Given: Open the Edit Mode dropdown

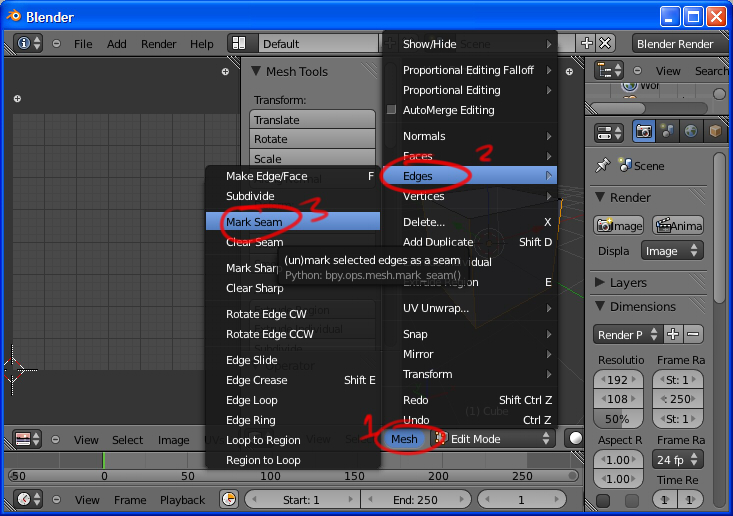Looking at the screenshot, I should 492,439.
